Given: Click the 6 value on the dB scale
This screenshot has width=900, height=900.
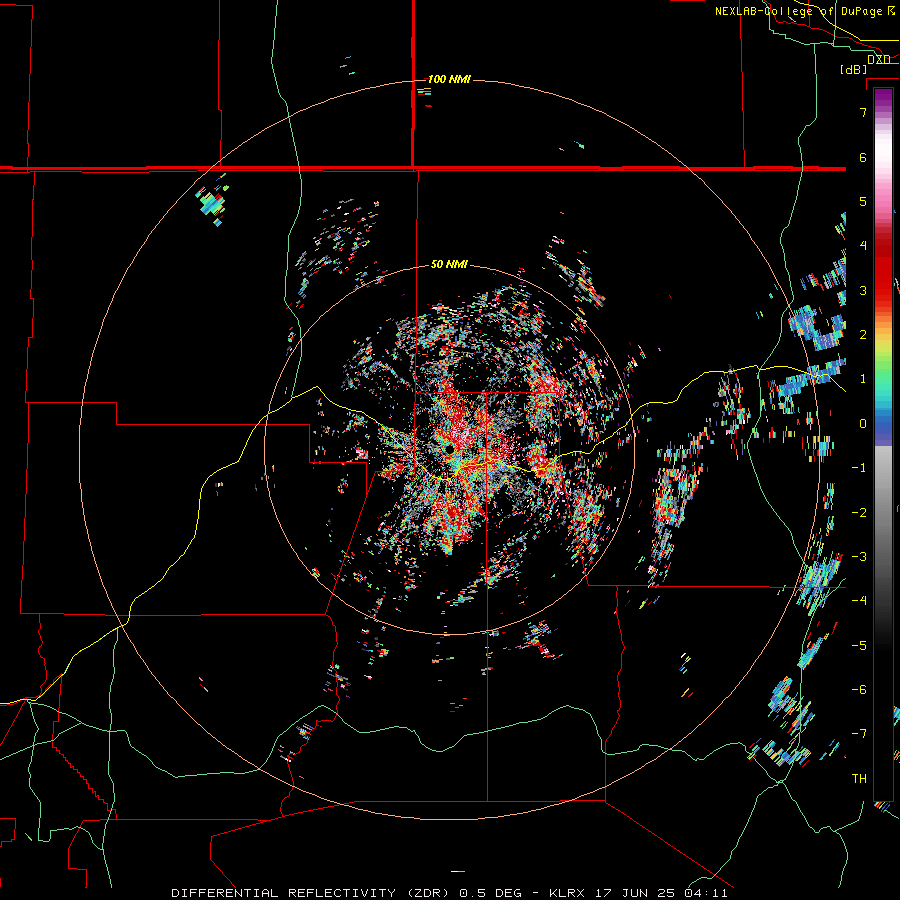Looking at the screenshot, I should (863, 157).
